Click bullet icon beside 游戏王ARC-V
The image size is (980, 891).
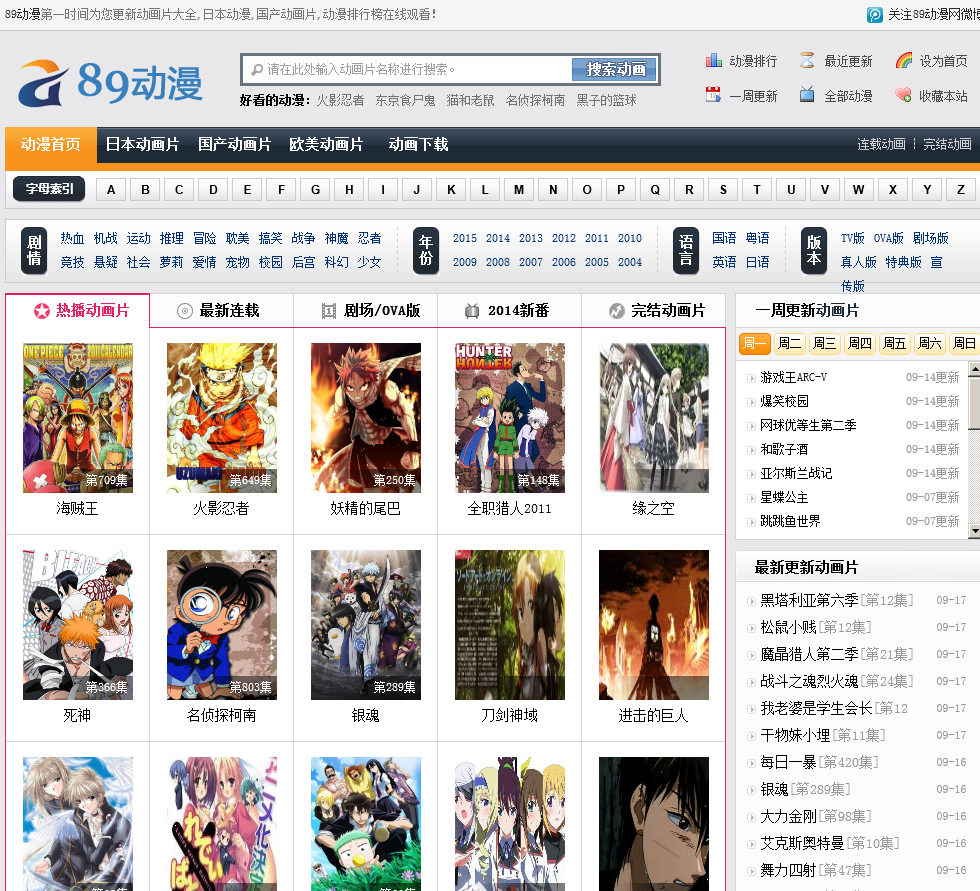click(x=751, y=378)
